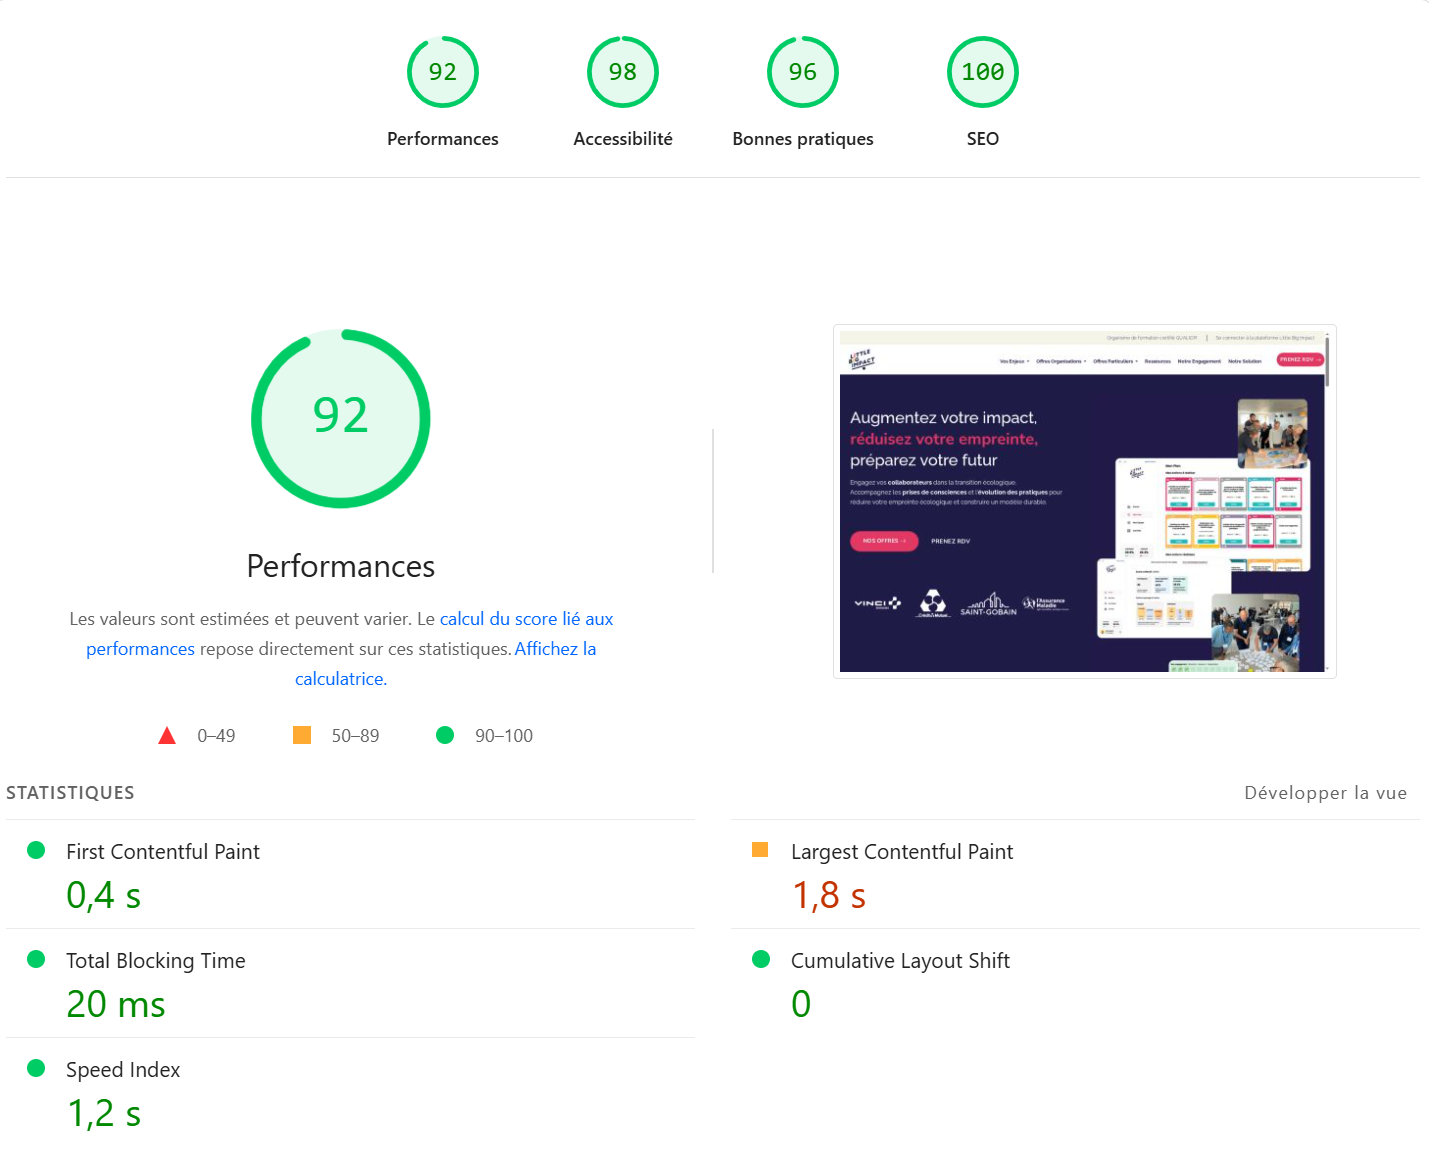Click the orange square next to Largest Contentful Paint
The image size is (1429, 1150).
tap(760, 850)
